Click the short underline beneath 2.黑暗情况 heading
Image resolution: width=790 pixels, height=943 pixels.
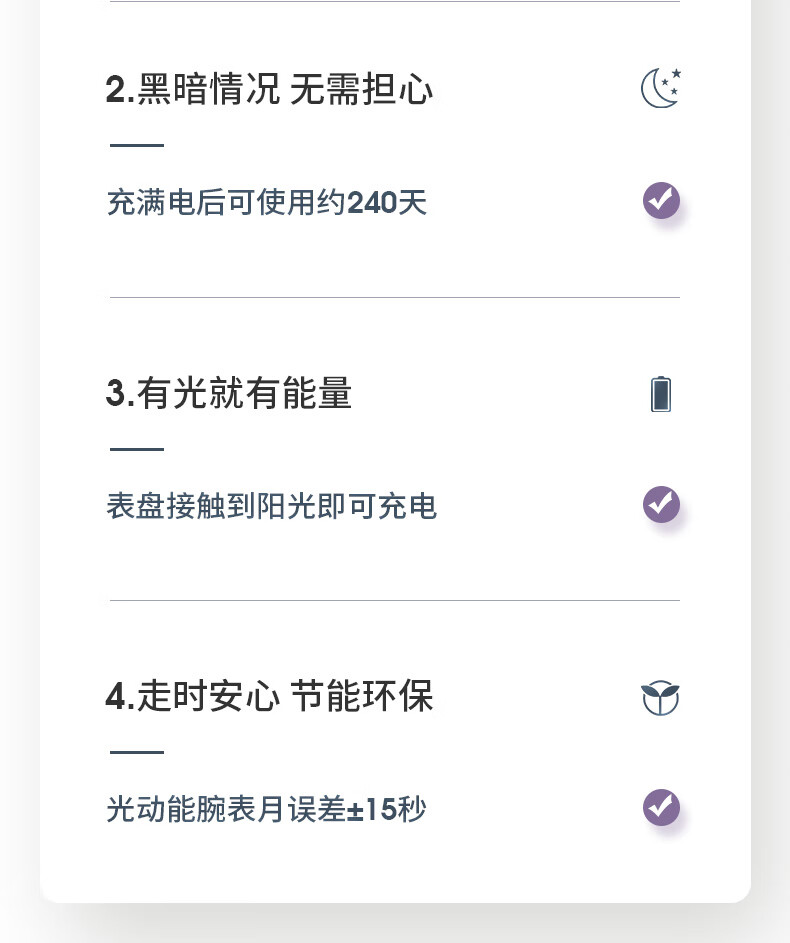137,146
